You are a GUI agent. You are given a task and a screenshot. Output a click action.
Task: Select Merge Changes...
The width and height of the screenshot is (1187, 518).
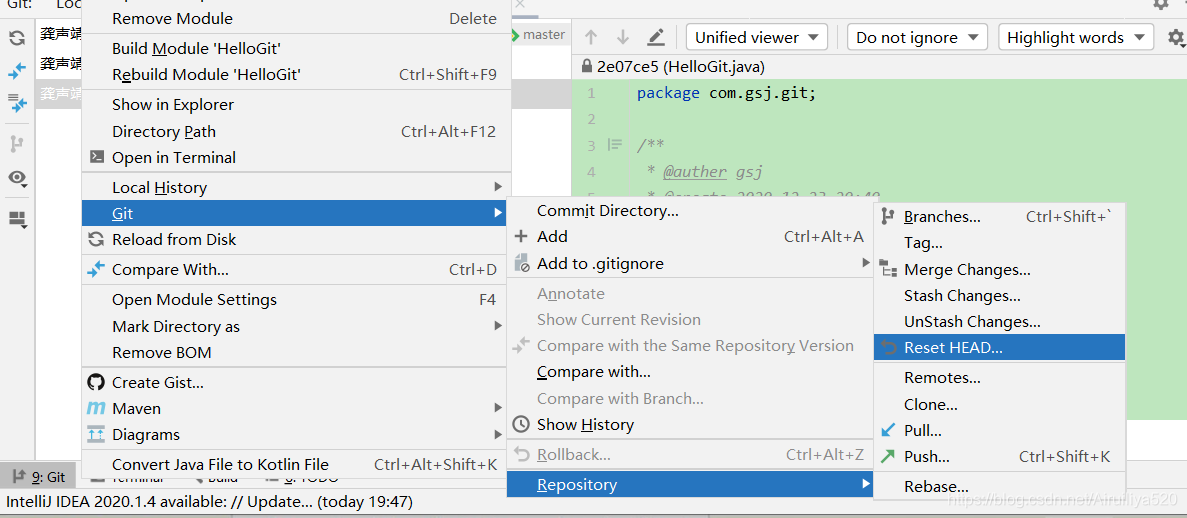999,270
